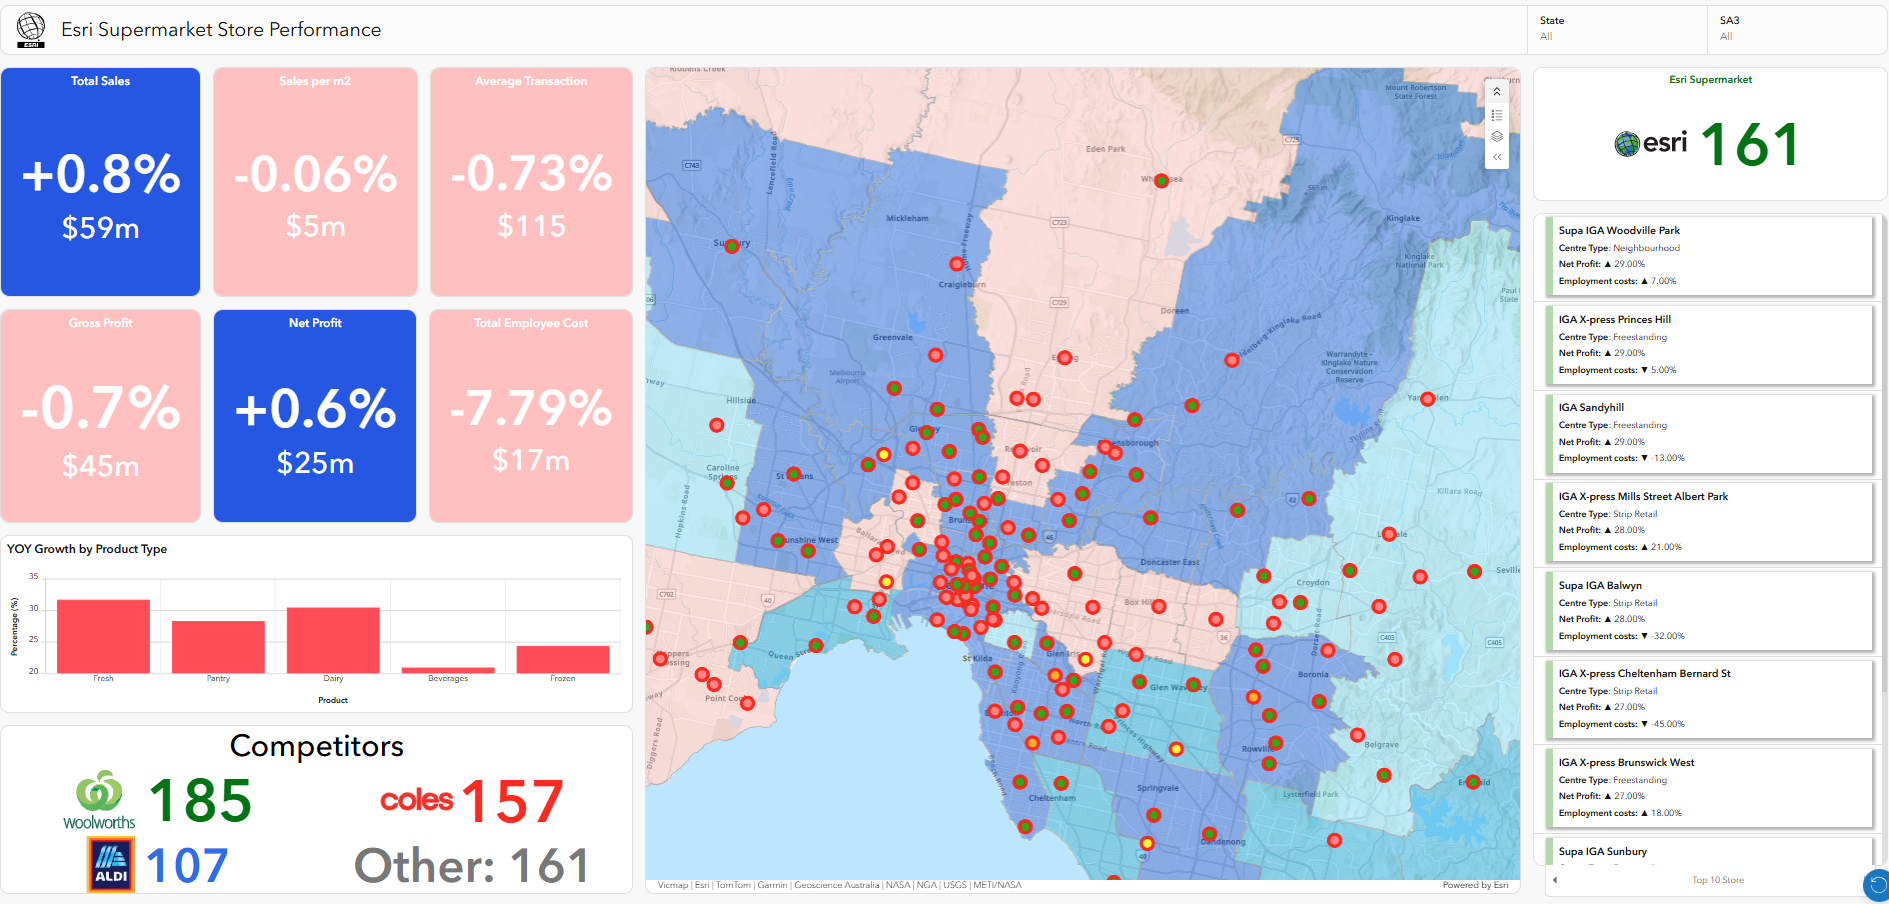This screenshot has height=904, width=1889.
Task: Select Supa IGA Balwyn list item
Action: (1708, 611)
